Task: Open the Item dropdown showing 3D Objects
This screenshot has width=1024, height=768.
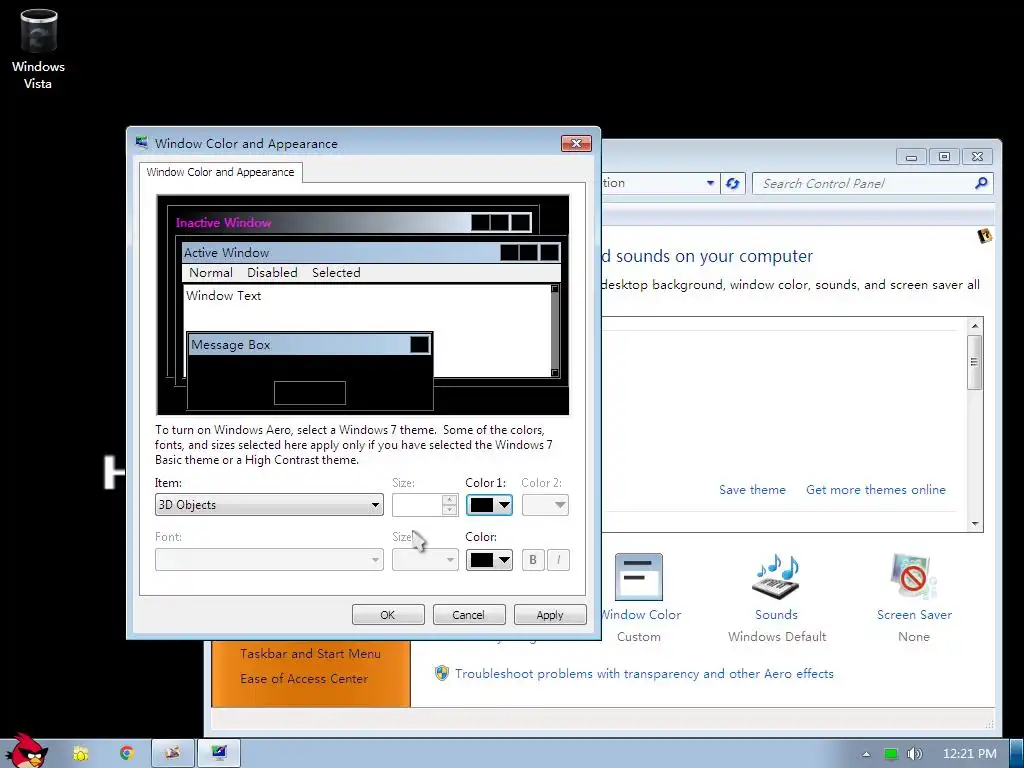Action: (269, 505)
